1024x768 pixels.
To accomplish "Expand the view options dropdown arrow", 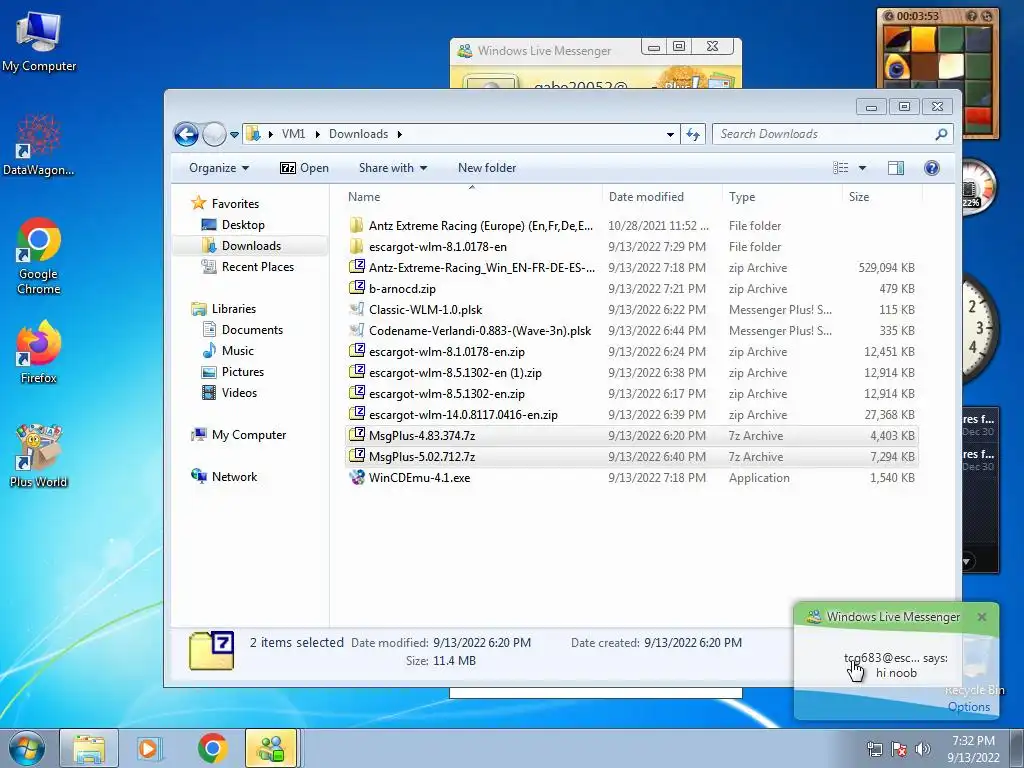I will click(x=862, y=168).
